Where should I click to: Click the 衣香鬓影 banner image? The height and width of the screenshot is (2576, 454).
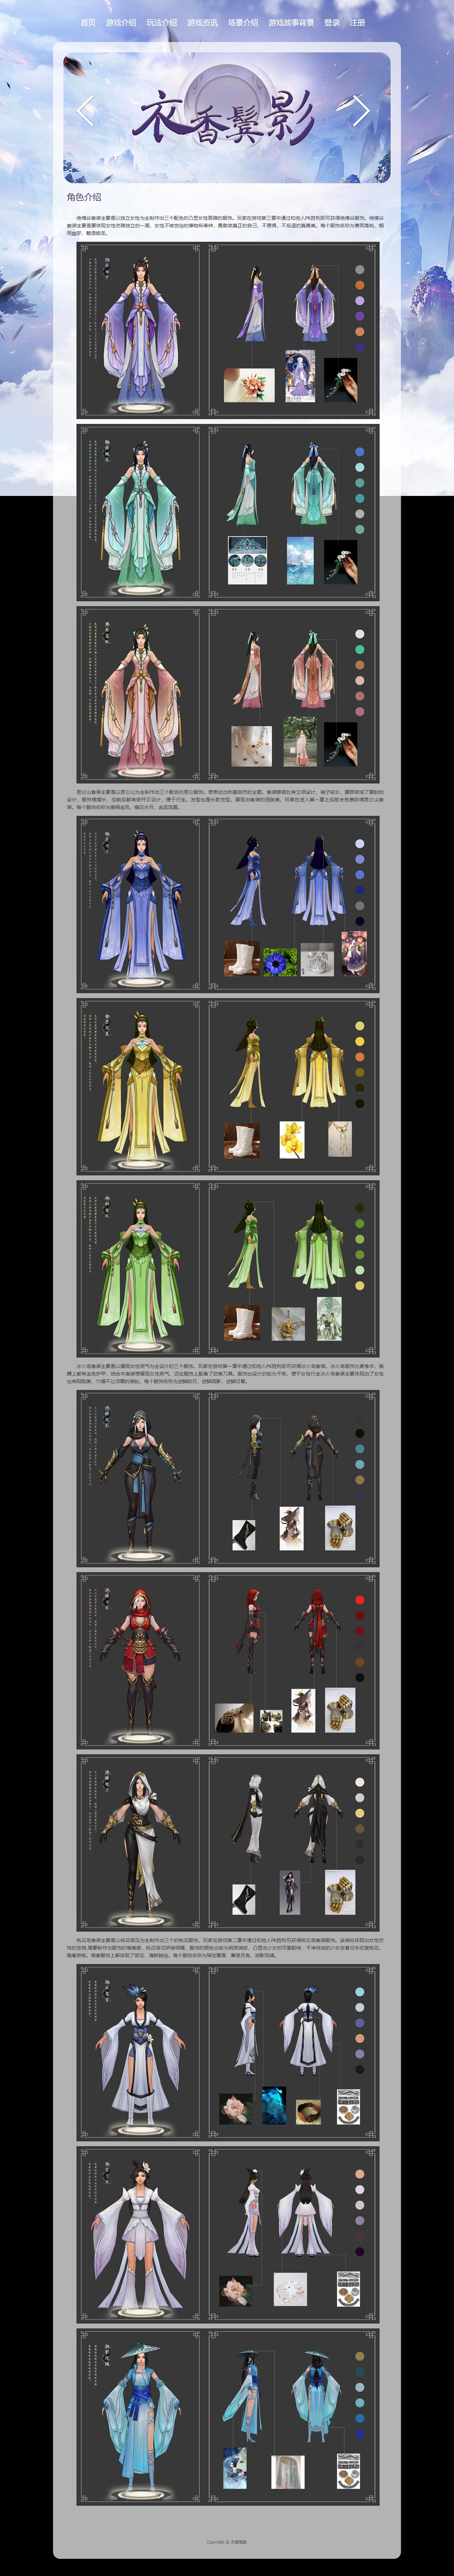[x=227, y=118]
